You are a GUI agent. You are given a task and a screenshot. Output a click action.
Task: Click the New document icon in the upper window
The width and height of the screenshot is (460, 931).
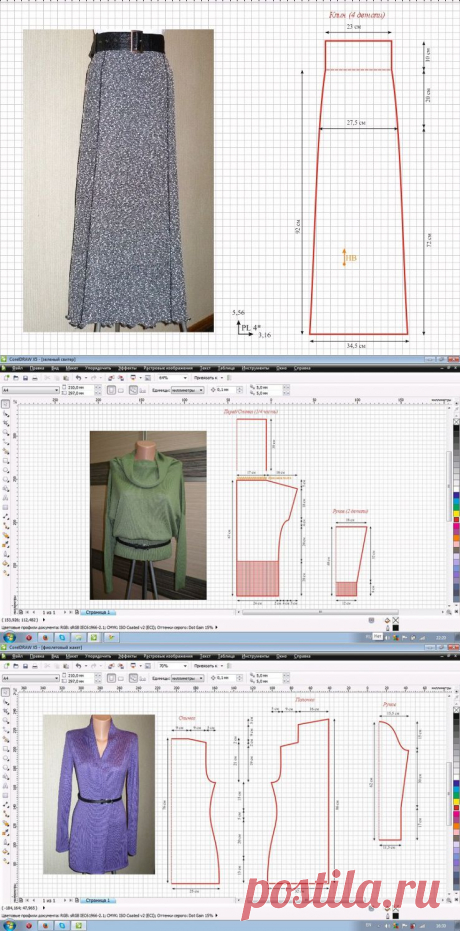(x=6, y=378)
